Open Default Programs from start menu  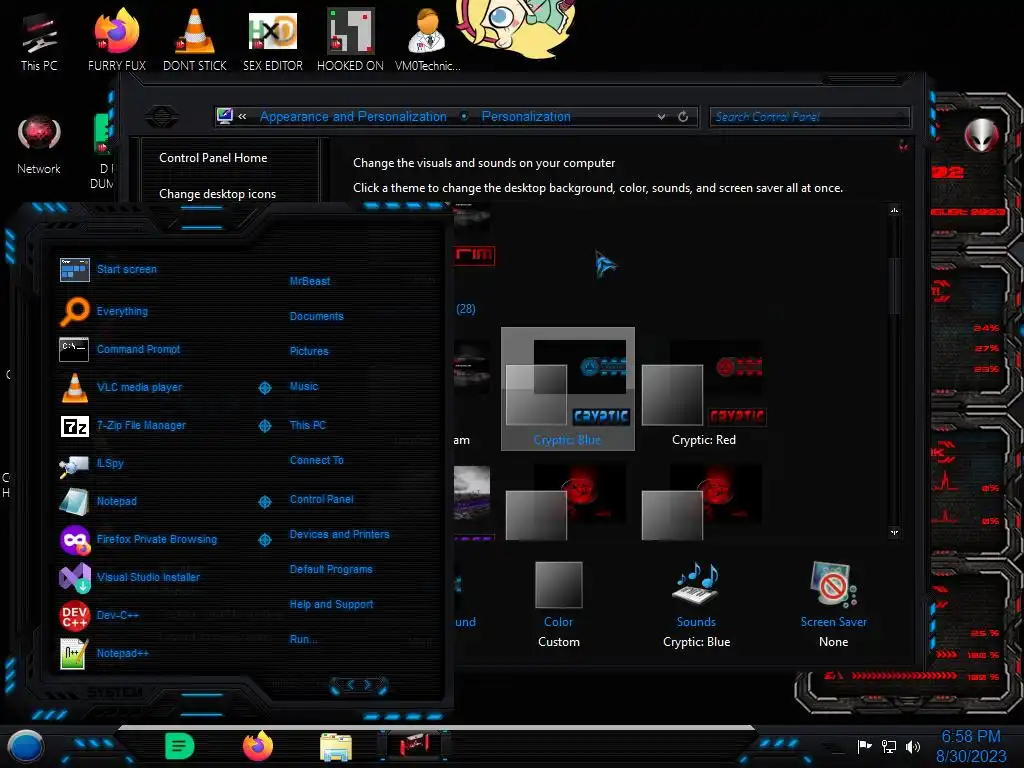331,569
